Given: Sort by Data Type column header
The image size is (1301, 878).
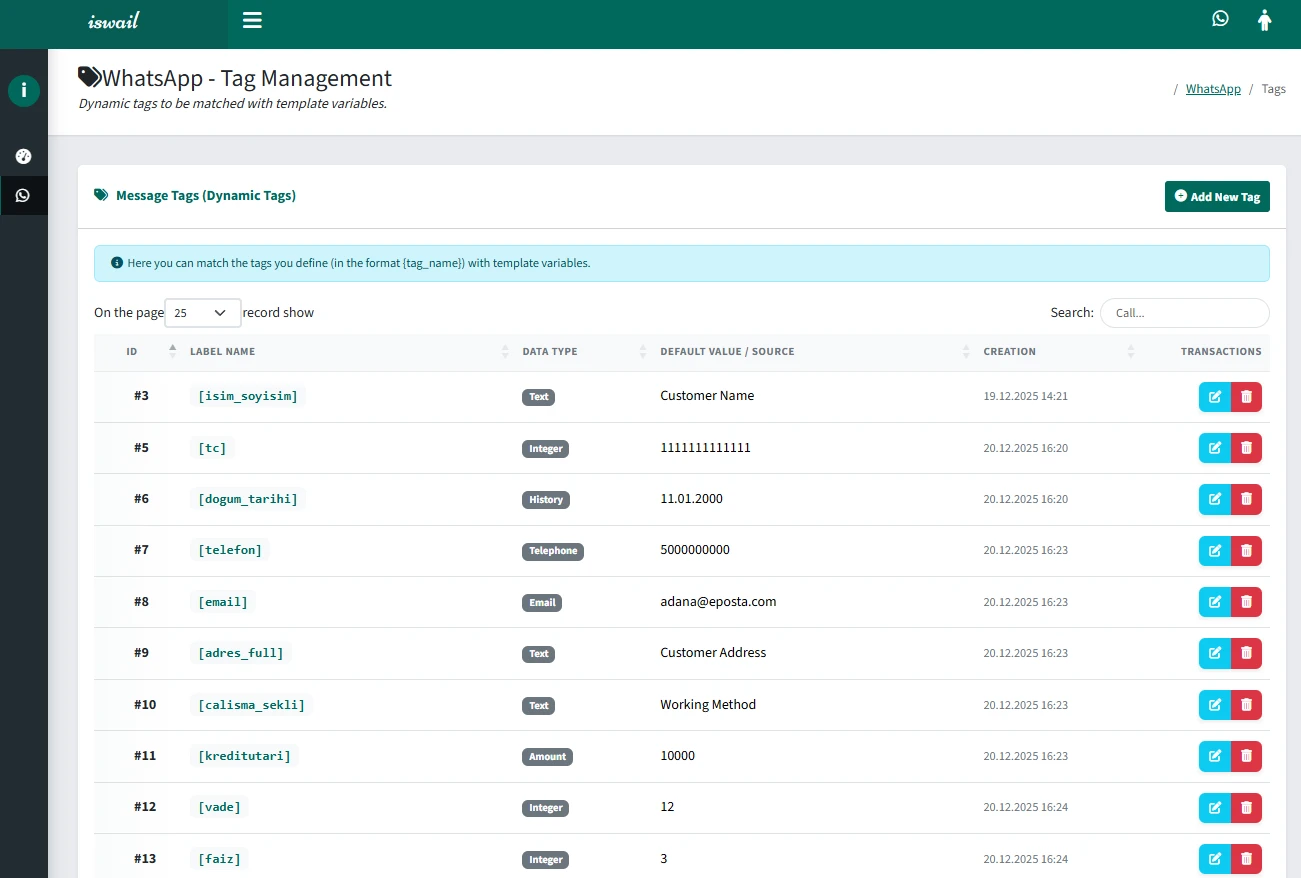Looking at the screenshot, I should 550,352.
